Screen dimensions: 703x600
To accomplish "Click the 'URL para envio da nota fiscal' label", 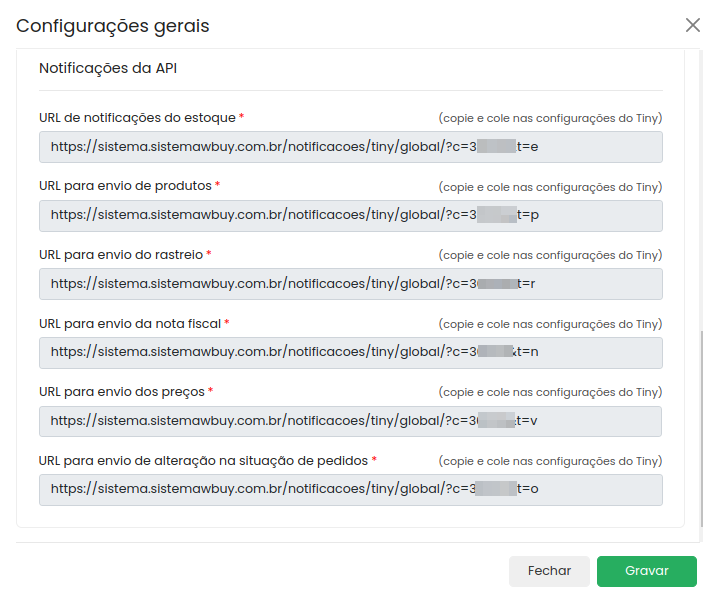I will (x=130, y=324).
